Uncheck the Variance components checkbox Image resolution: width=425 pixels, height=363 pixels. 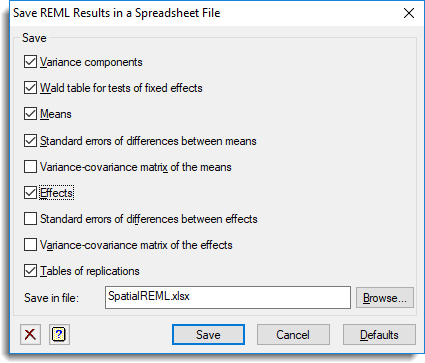pyautogui.click(x=30, y=62)
